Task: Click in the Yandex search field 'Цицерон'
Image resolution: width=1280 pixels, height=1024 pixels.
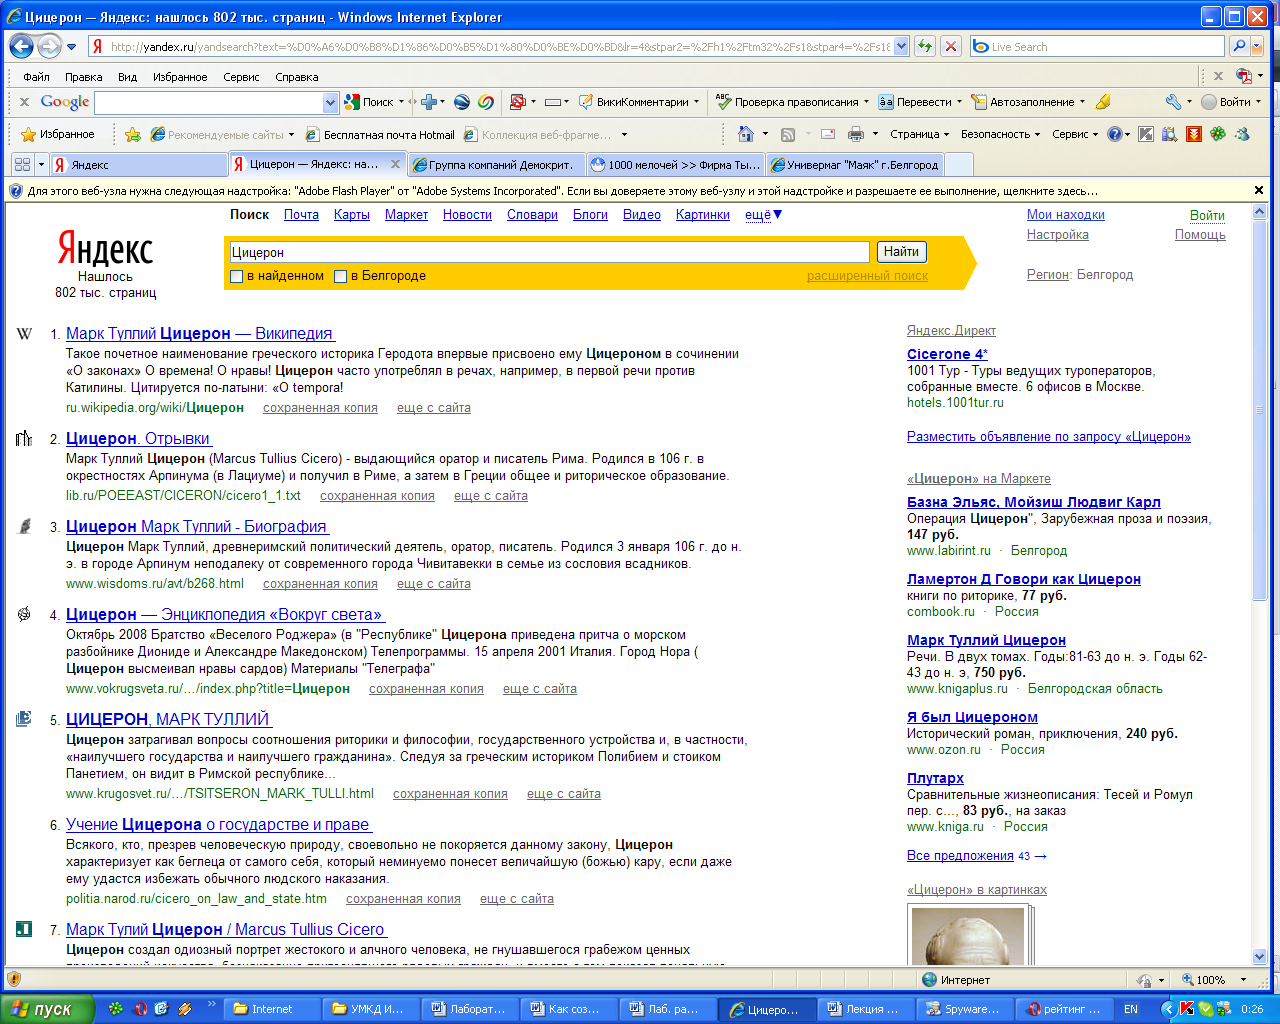Action: [x=549, y=252]
